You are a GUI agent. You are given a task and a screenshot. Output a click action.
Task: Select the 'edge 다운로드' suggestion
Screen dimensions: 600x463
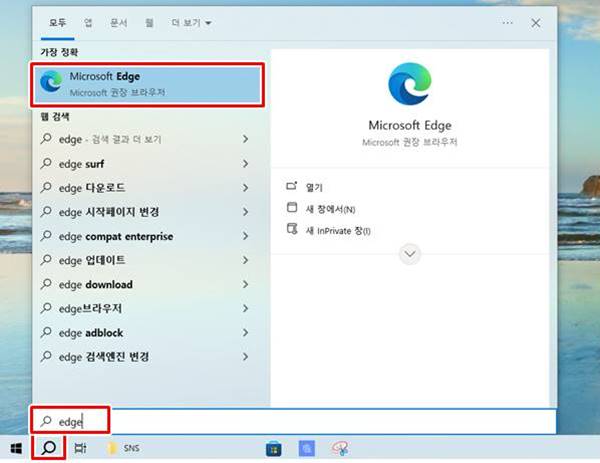click(x=145, y=188)
